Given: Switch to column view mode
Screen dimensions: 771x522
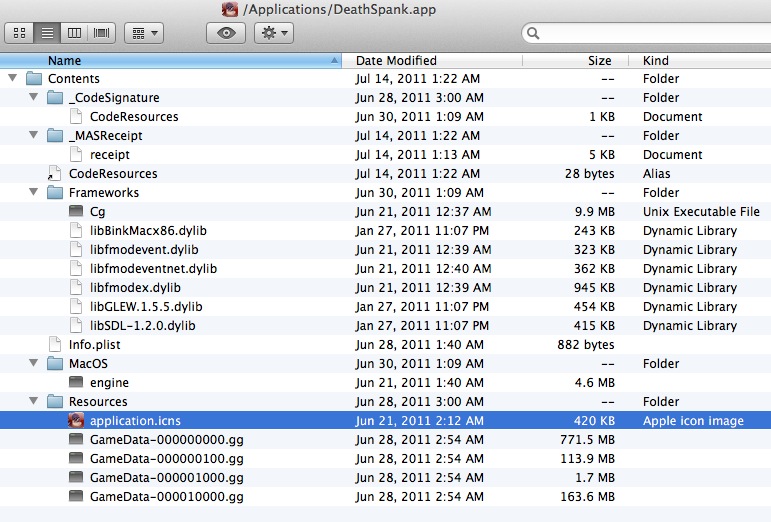Looking at the screenshot, I should (74, 33).
